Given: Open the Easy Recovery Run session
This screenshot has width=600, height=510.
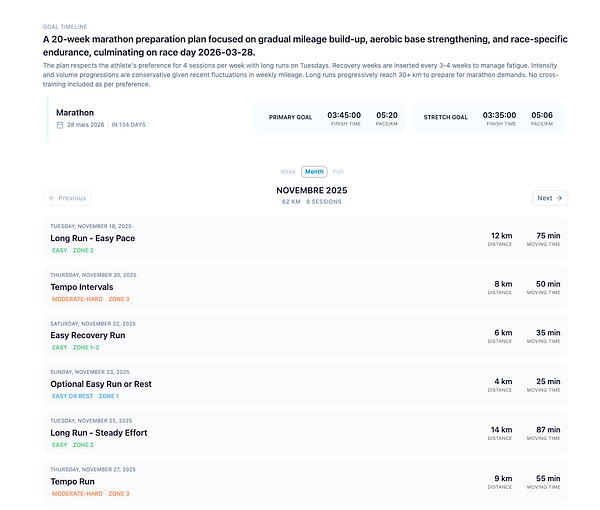Looking at the screenshot, I should click(305, 336).
